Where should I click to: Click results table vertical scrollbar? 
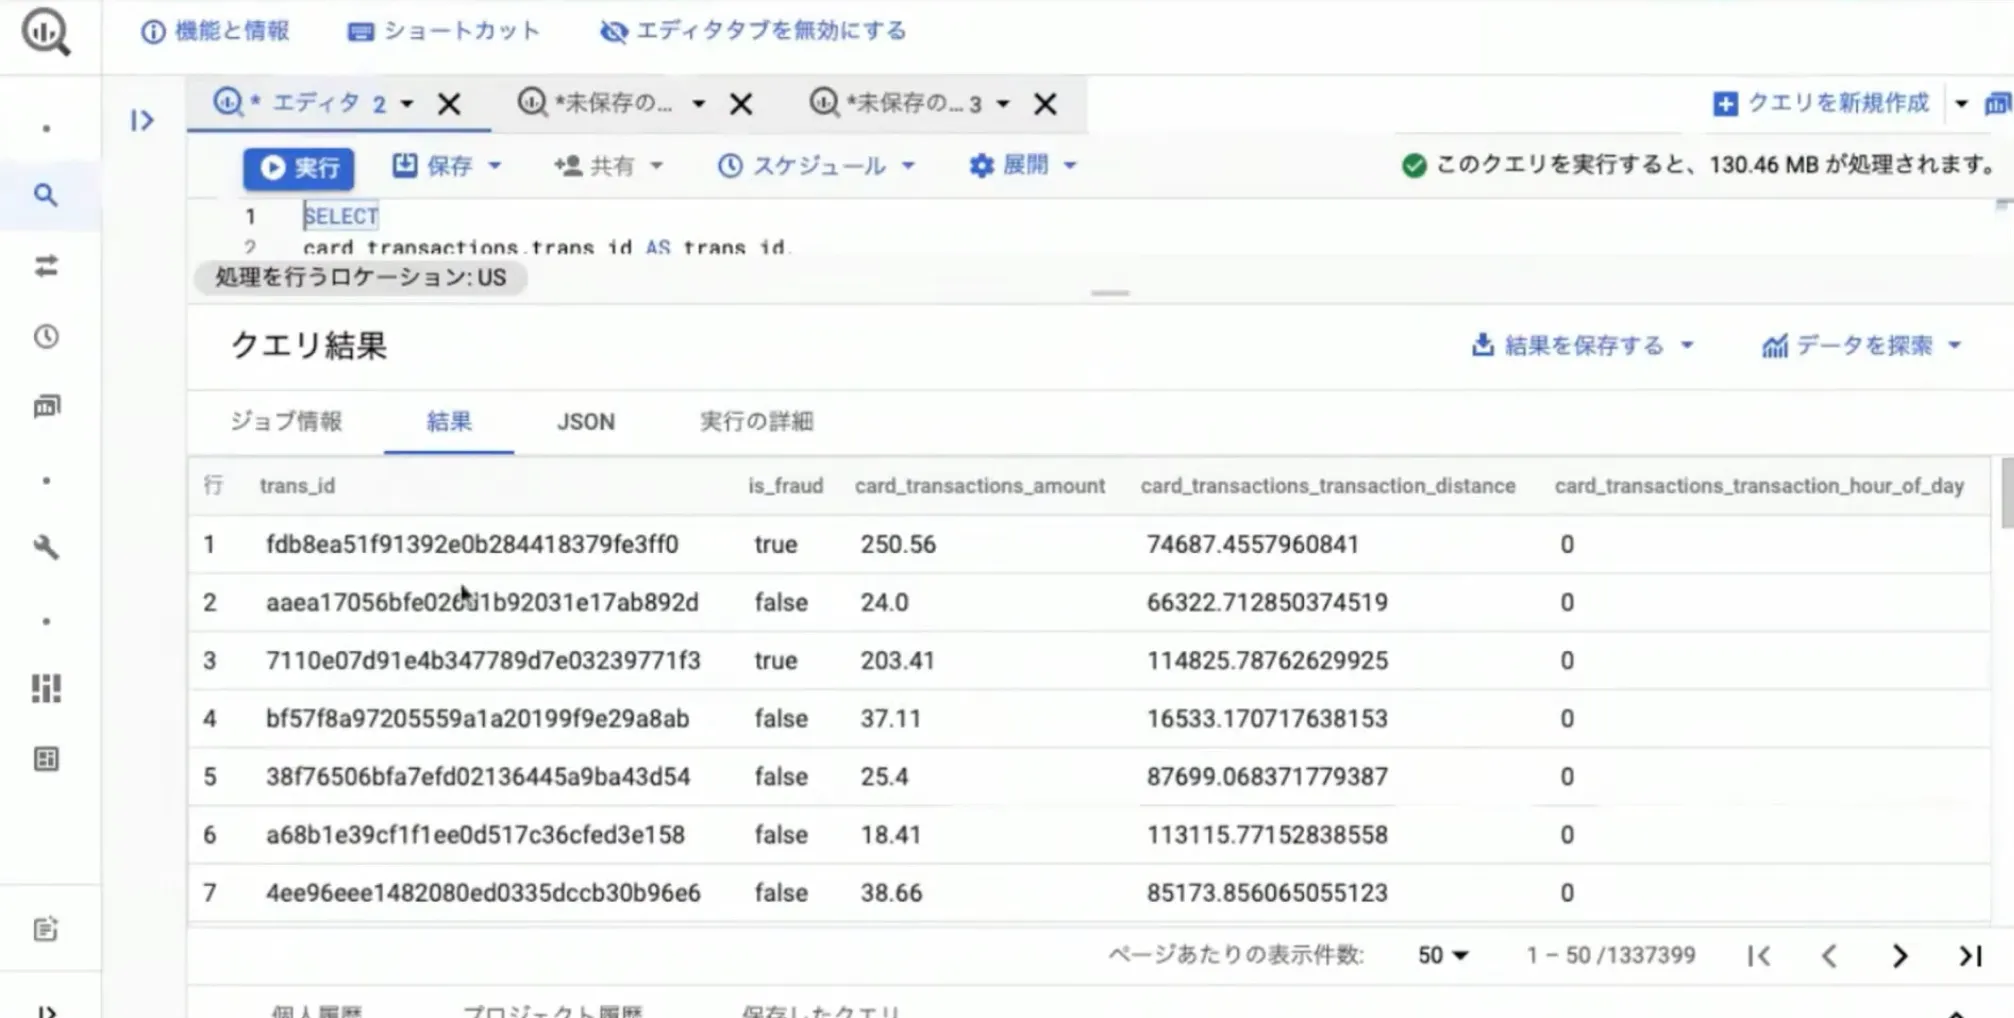(x=2006, y=492)
